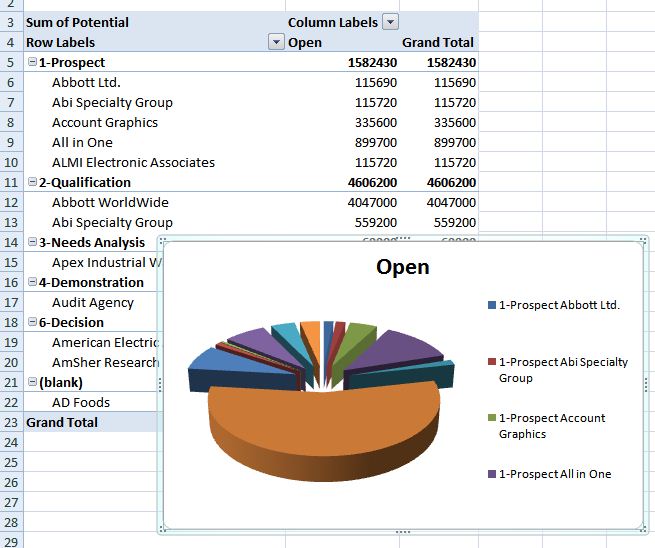Collapse the 6-Decision group
The image size is (655, 548).
pyautogui.click(x=32, y=323)
